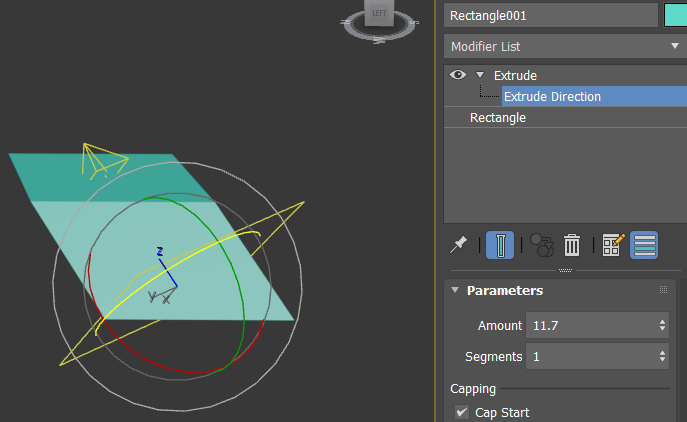The height and width of the screenshot is (422, 687).
Task: Click Make Unique icon
Action: (x=542, y=245)
